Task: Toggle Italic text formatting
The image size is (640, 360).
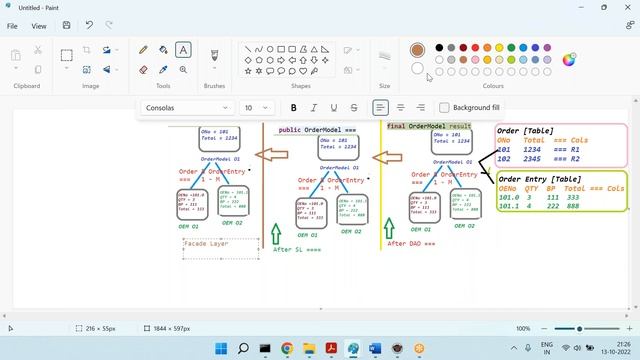Action: click(x=313, y=108)
